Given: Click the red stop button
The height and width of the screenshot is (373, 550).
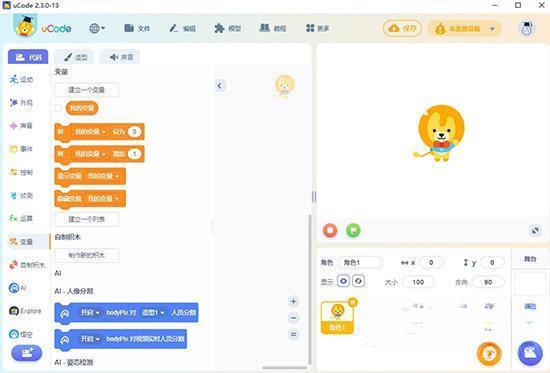Looking at the screenshot, I should 330,231.
